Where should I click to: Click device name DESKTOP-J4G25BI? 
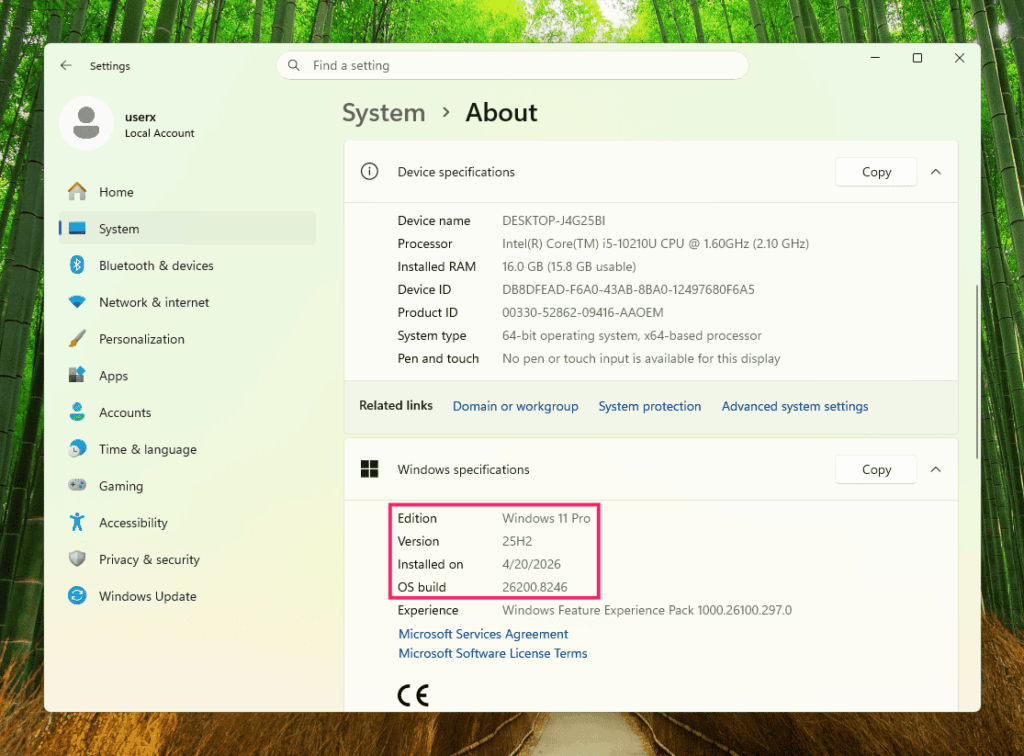553,221
